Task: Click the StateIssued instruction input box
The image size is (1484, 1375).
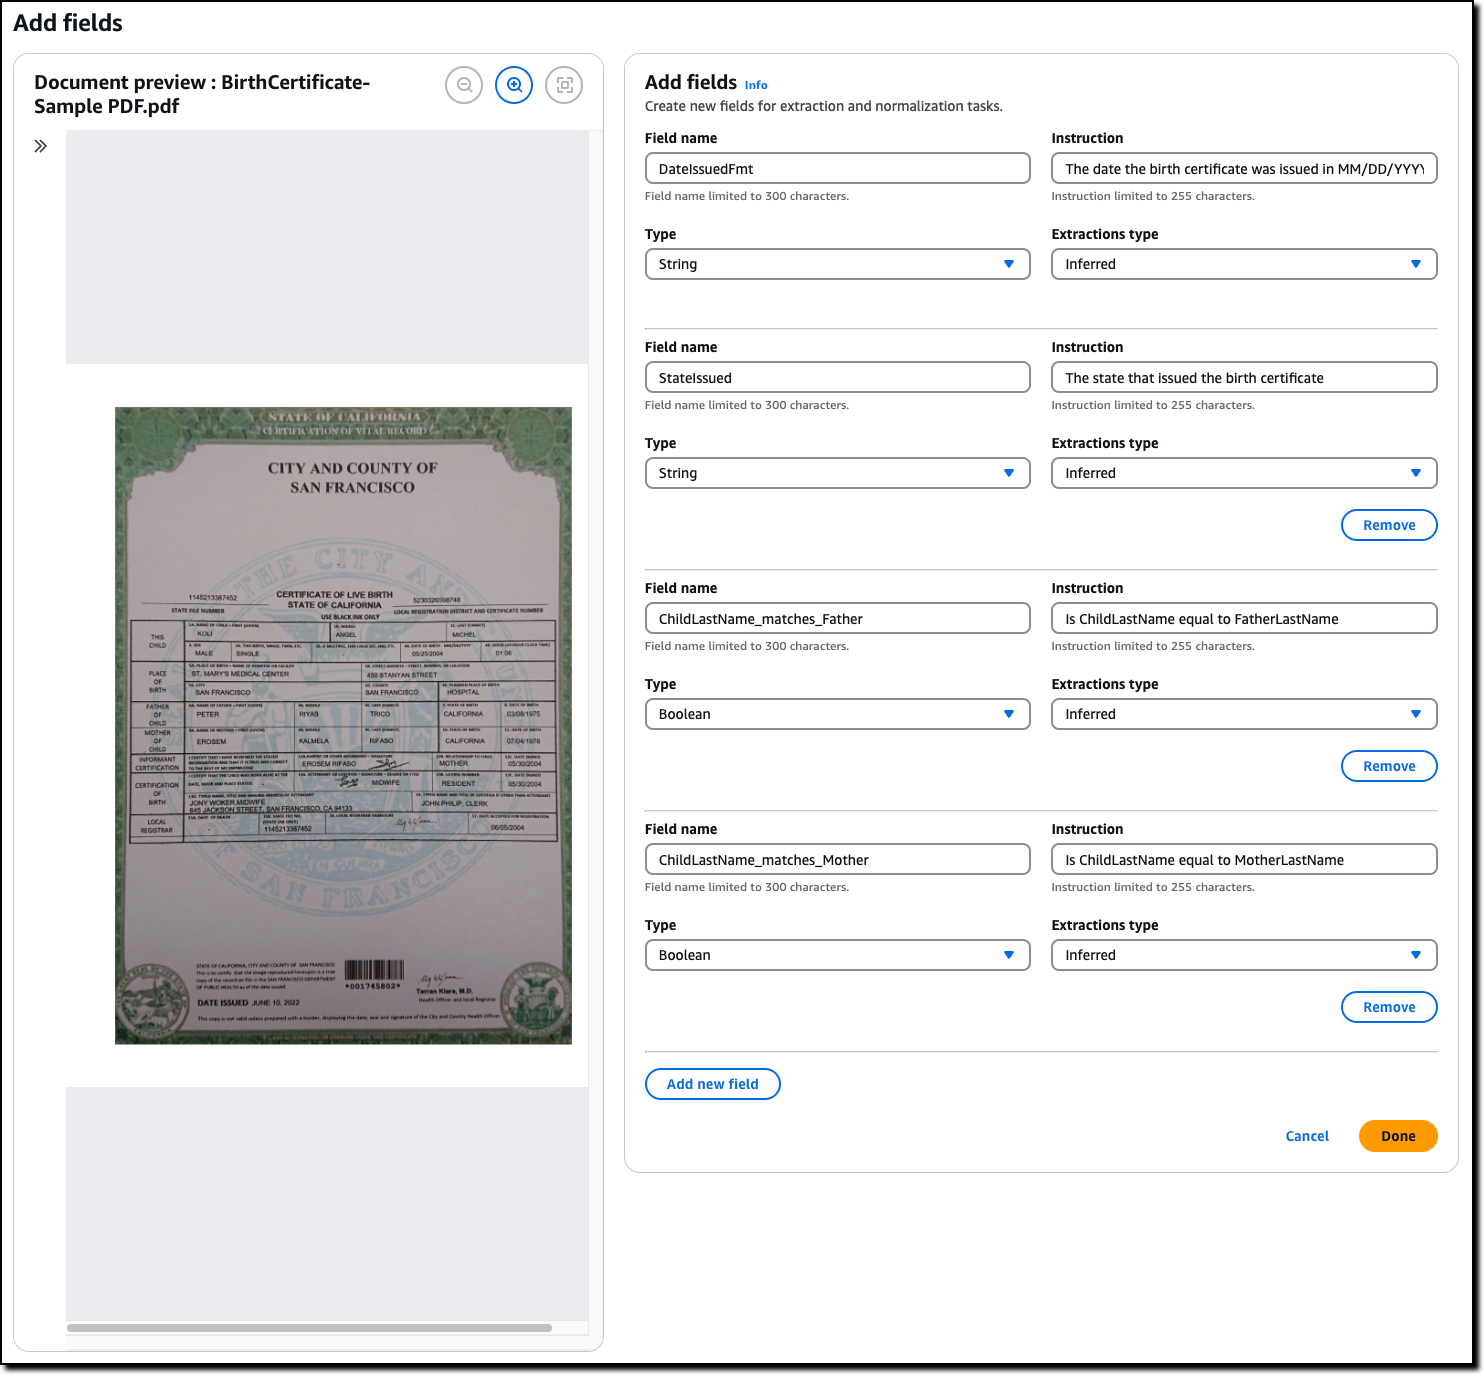Action: click(x=1244, y=377)
